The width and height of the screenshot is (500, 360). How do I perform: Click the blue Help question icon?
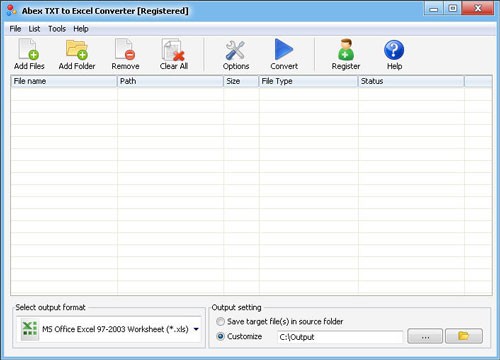click(394, 54)
